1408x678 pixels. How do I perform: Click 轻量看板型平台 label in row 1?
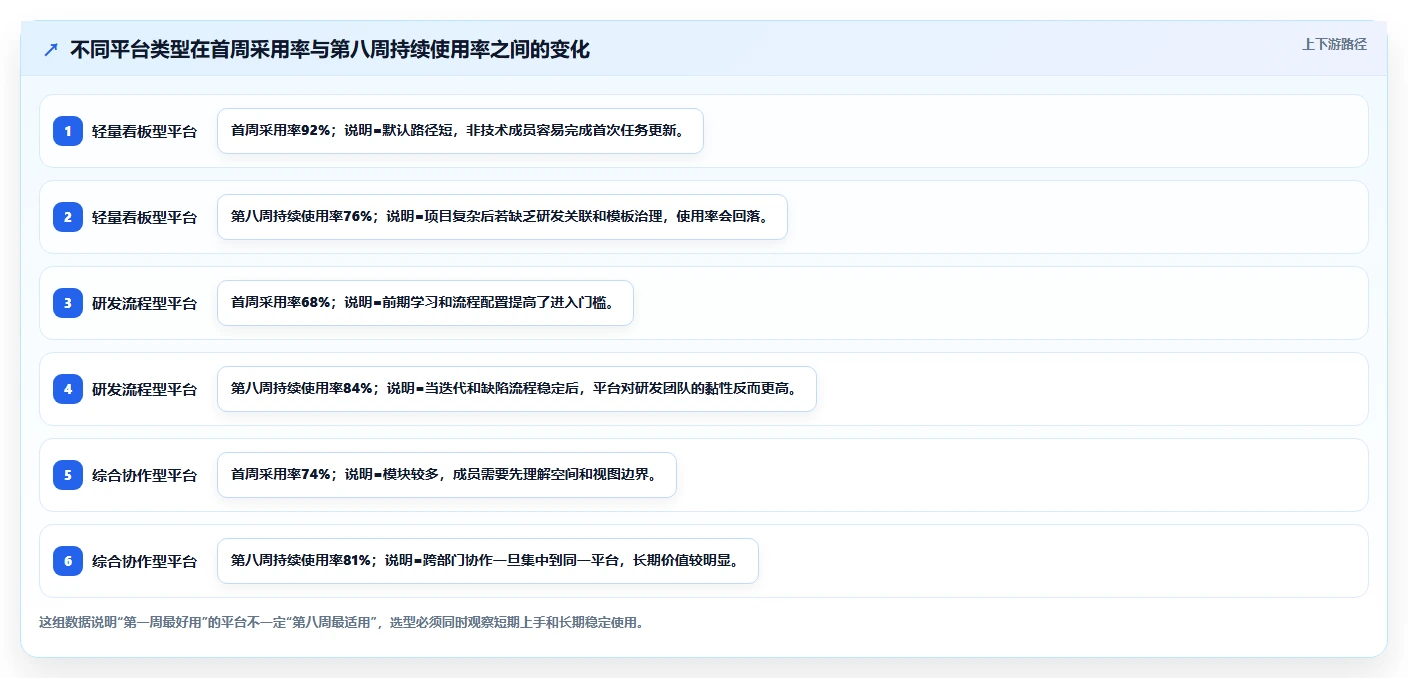tap(145, 131)
